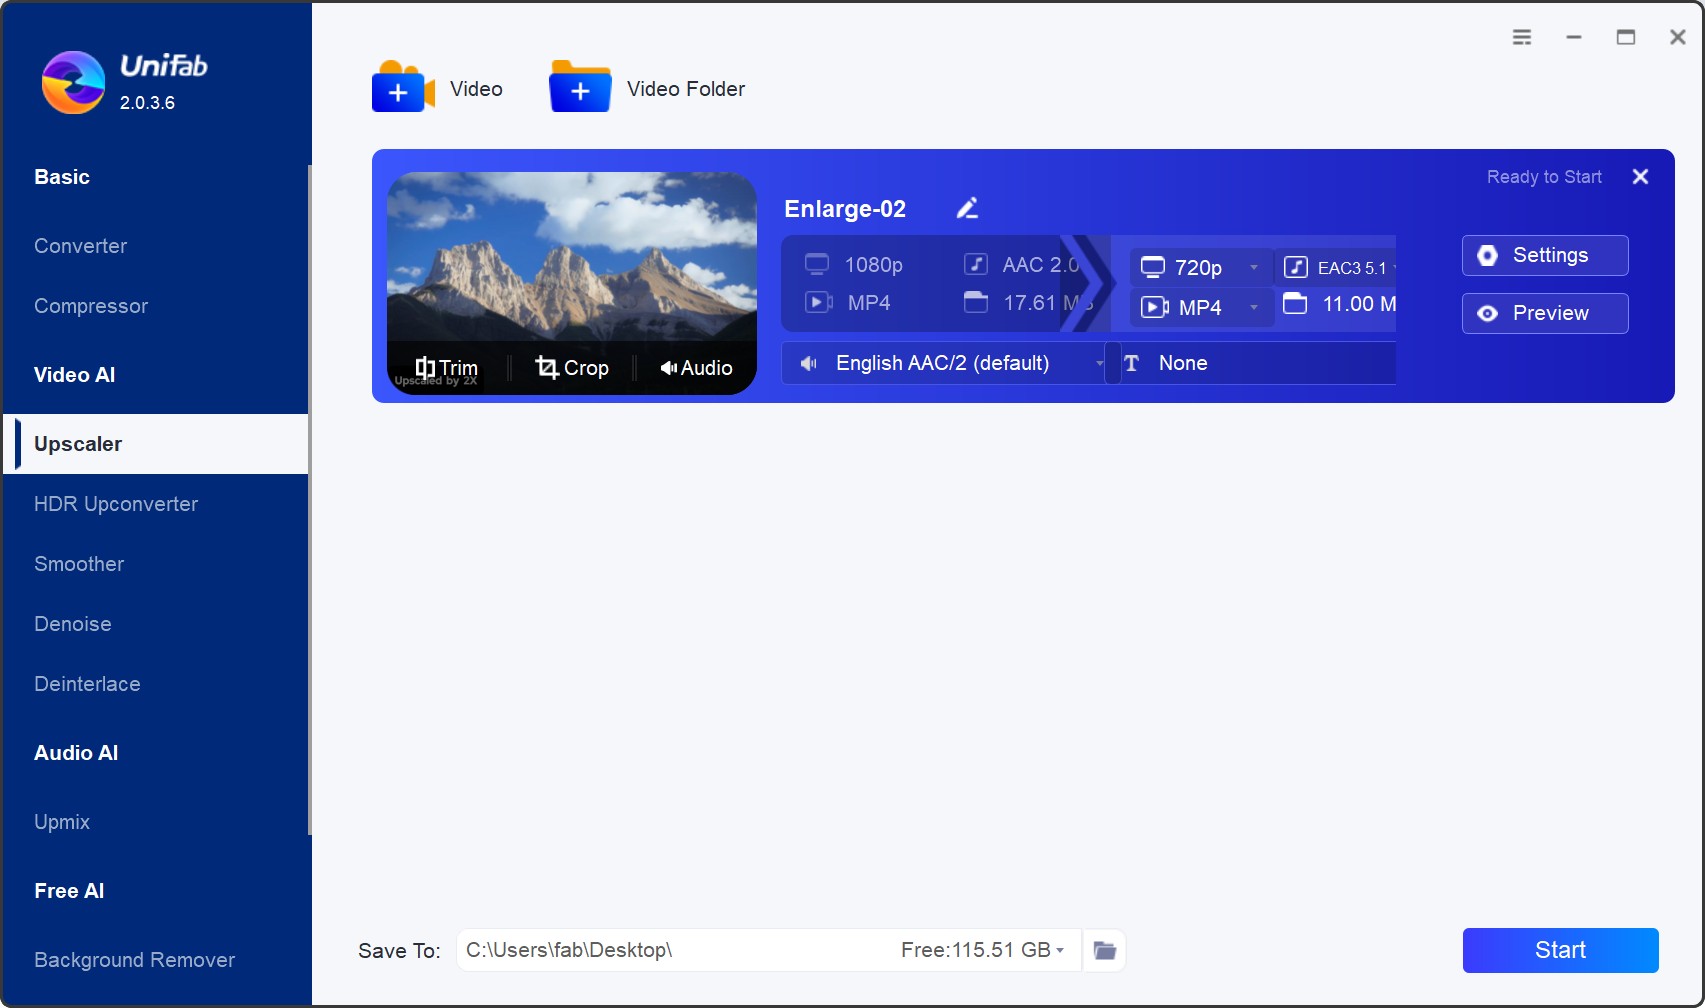The height and width of the screenshot is (1008, 1705).
Task: Switch to Deinterlace module
Action: click(156, 684)
